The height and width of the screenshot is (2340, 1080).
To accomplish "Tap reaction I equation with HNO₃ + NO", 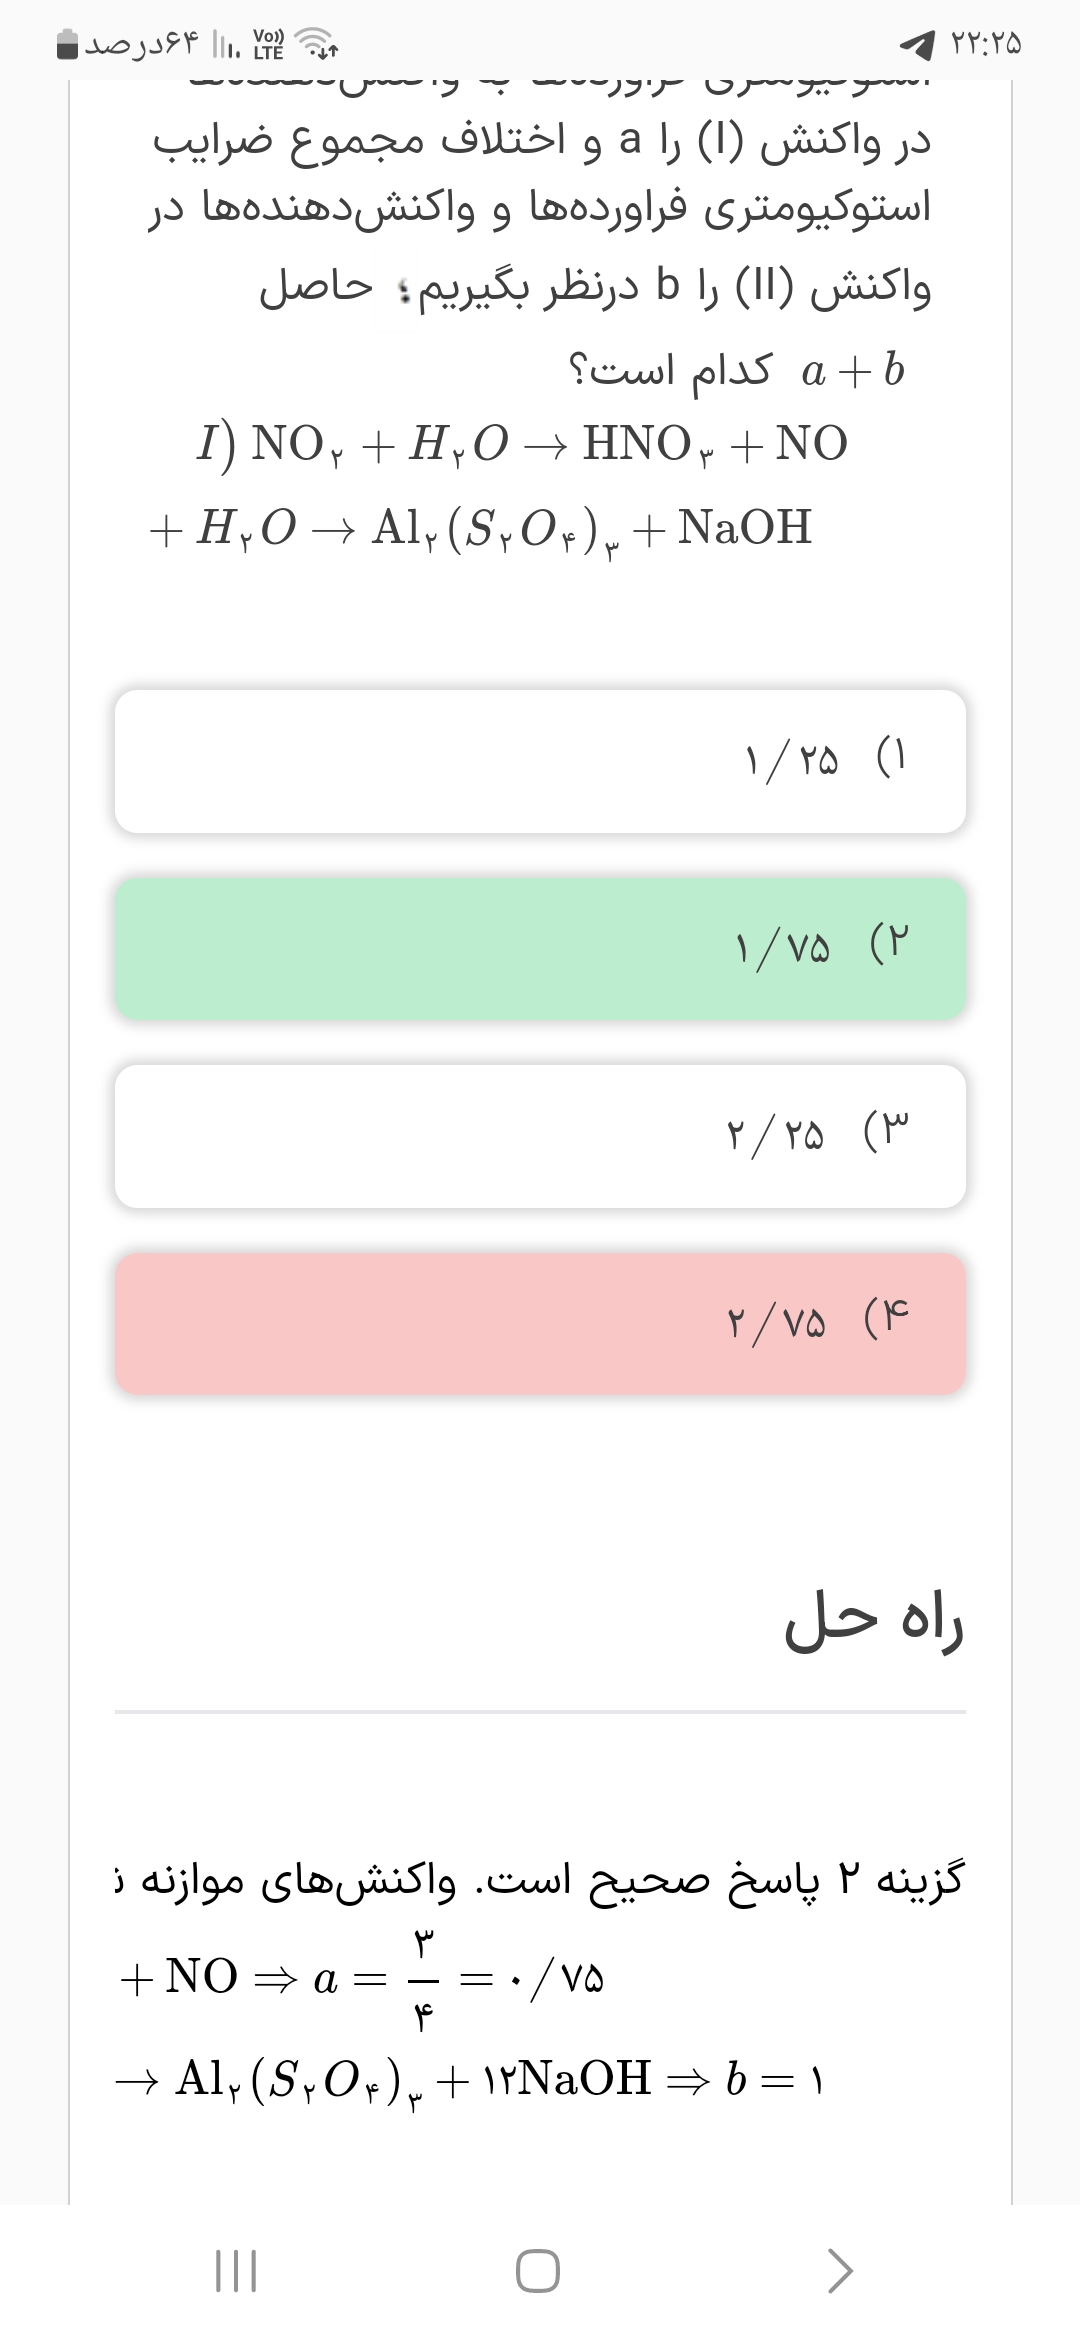I will click(522, 443).
